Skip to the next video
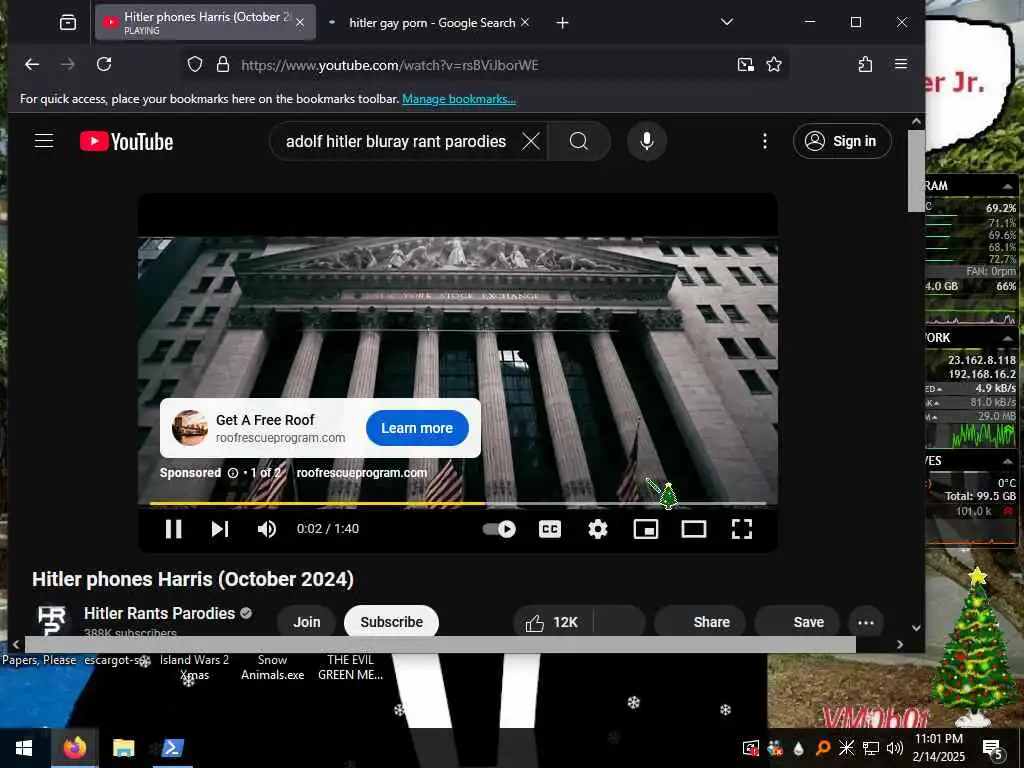The width and height of the screenshot is (1024, 768). pos(220,529)
